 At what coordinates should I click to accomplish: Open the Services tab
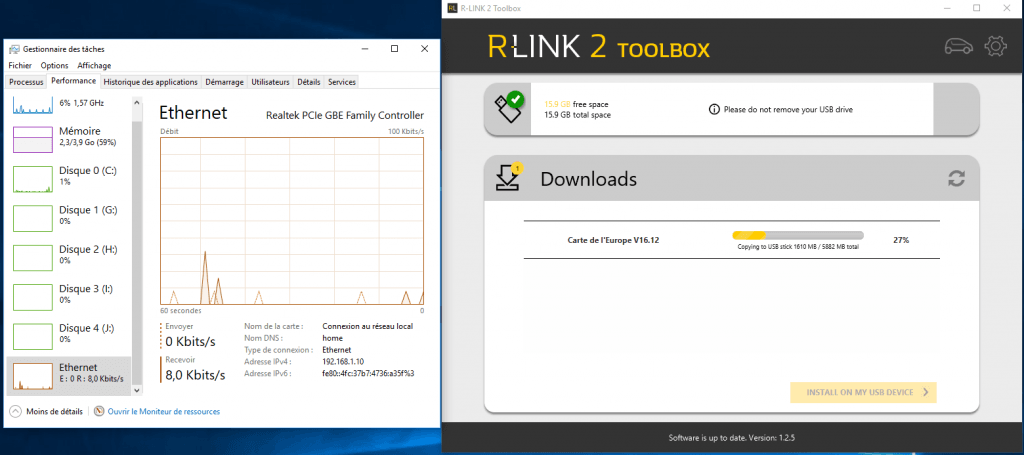342,81
